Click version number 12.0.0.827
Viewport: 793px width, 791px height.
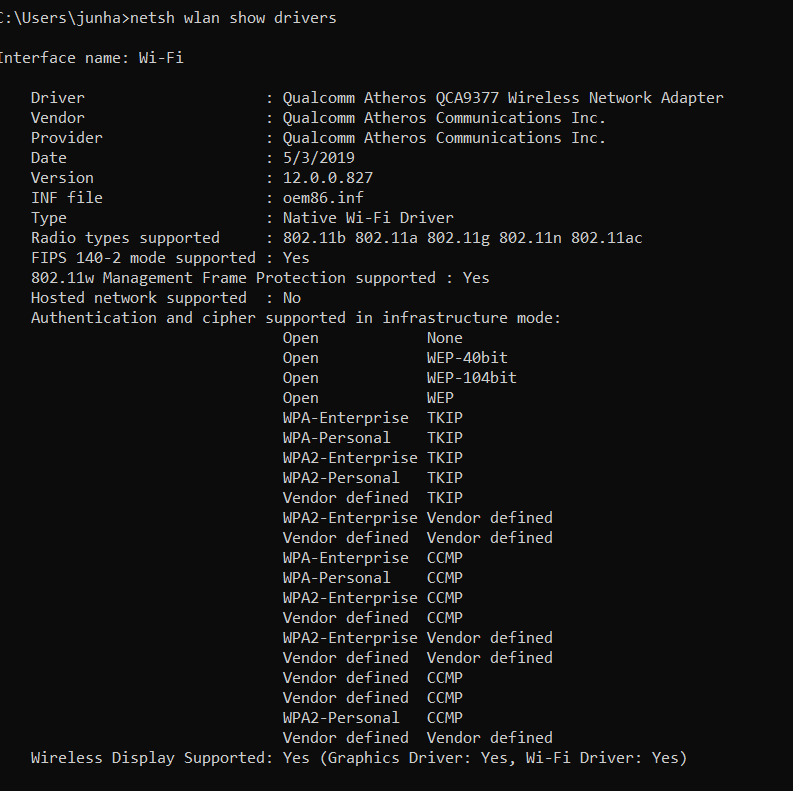(x=328, y=178)
